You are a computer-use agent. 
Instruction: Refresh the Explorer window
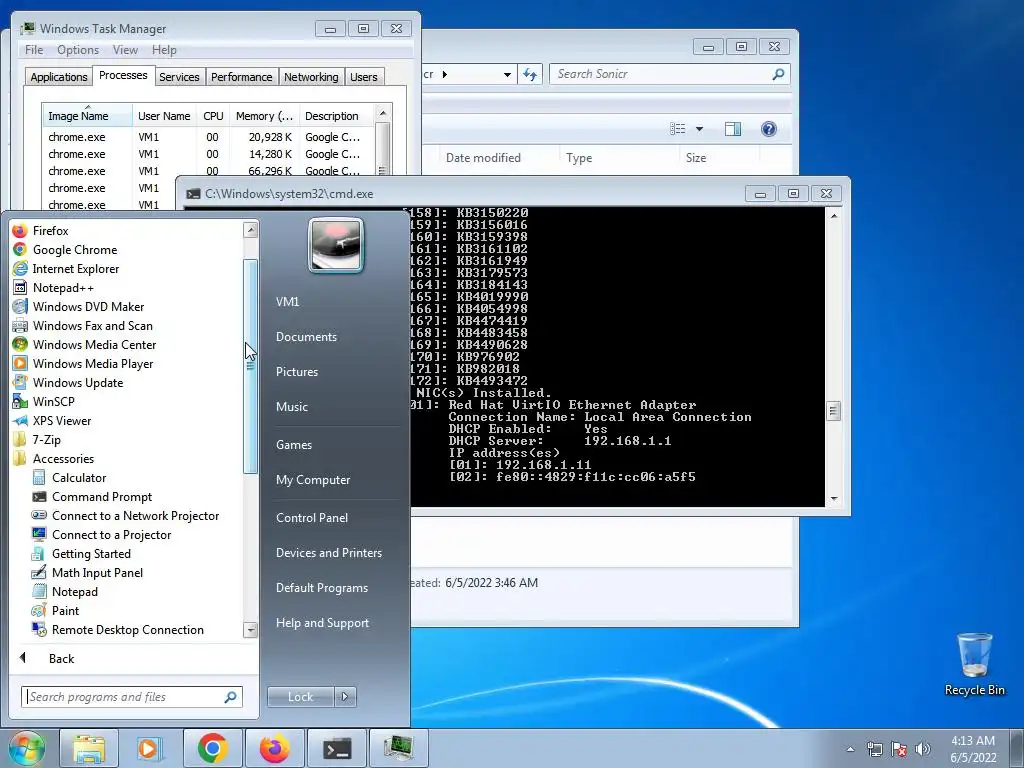(530, 74)
